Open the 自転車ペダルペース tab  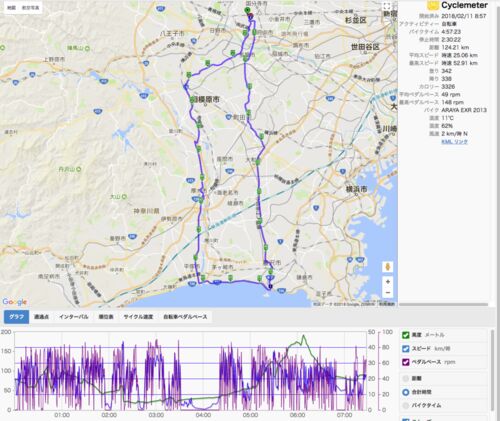185,317
